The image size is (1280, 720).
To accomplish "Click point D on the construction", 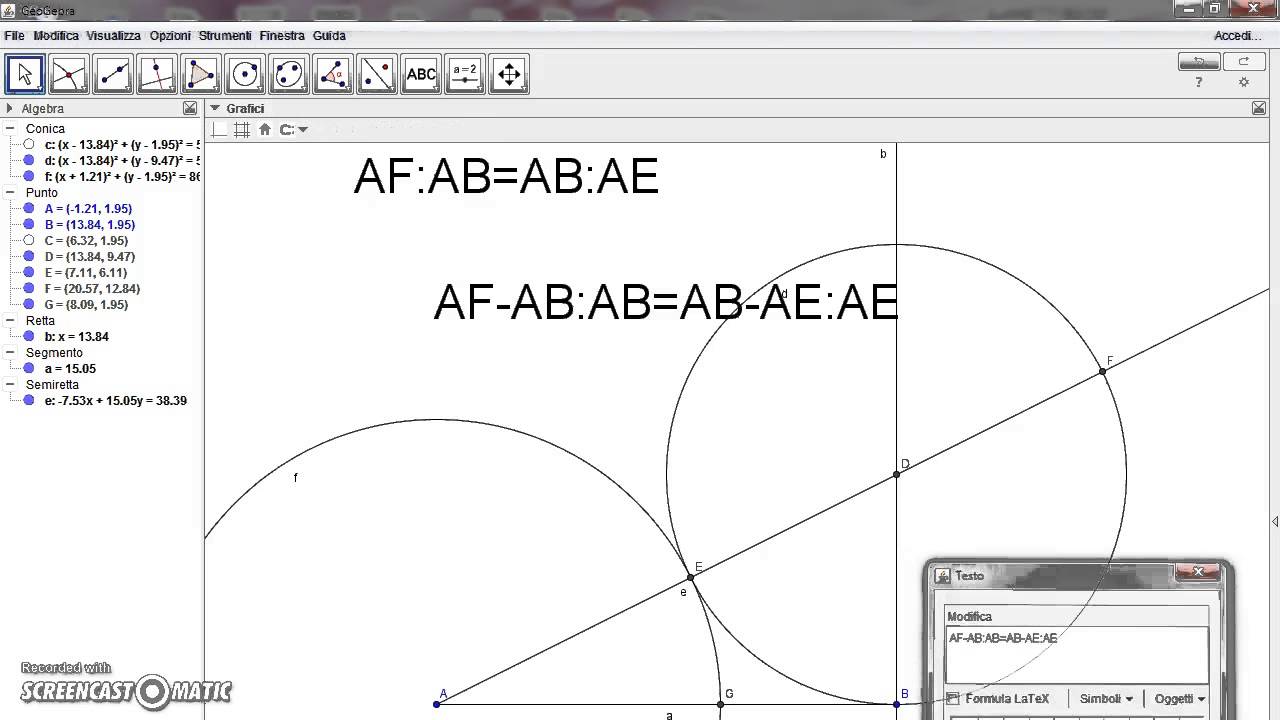I will [x=896, y=475].
